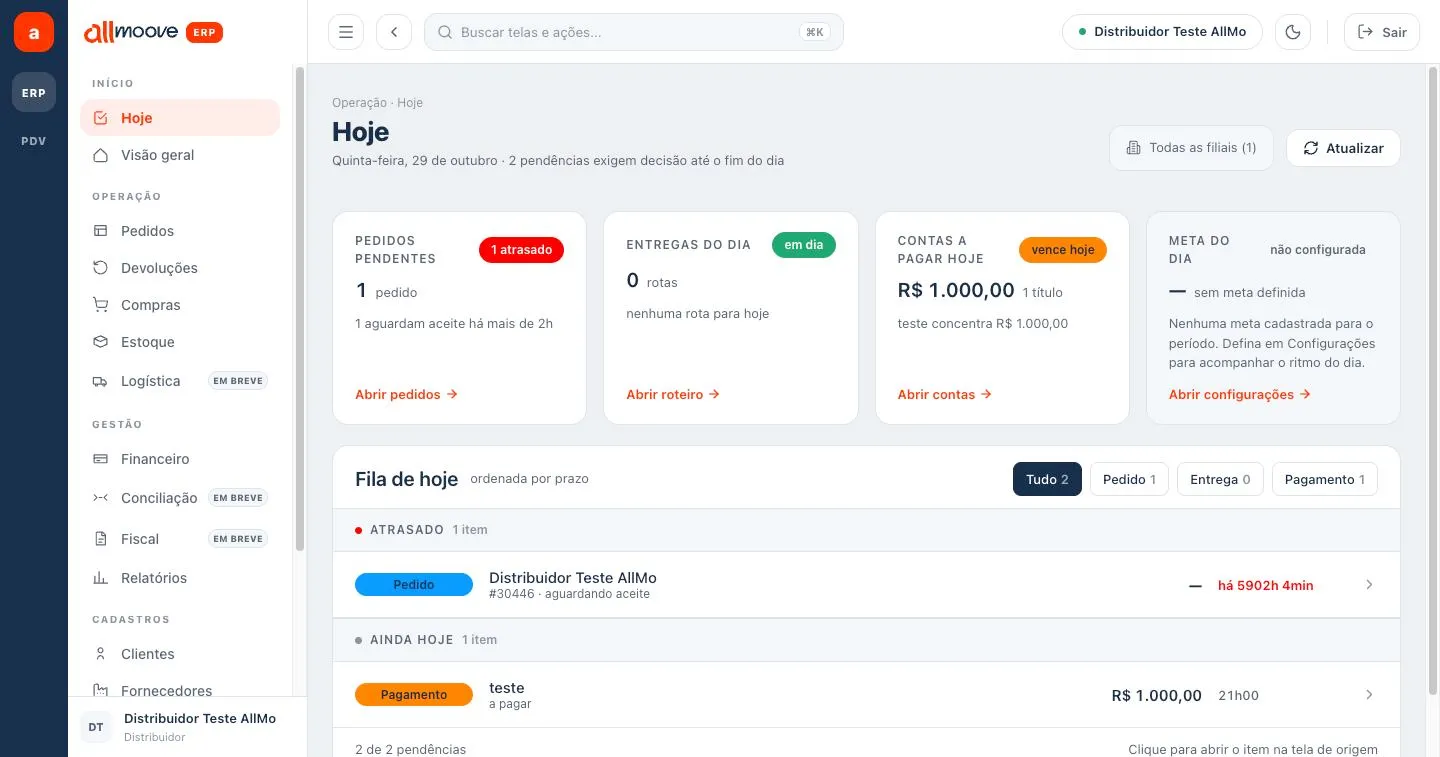
Task: Click the orange Pagamento tag badge
Action: [x=414, y=695]
